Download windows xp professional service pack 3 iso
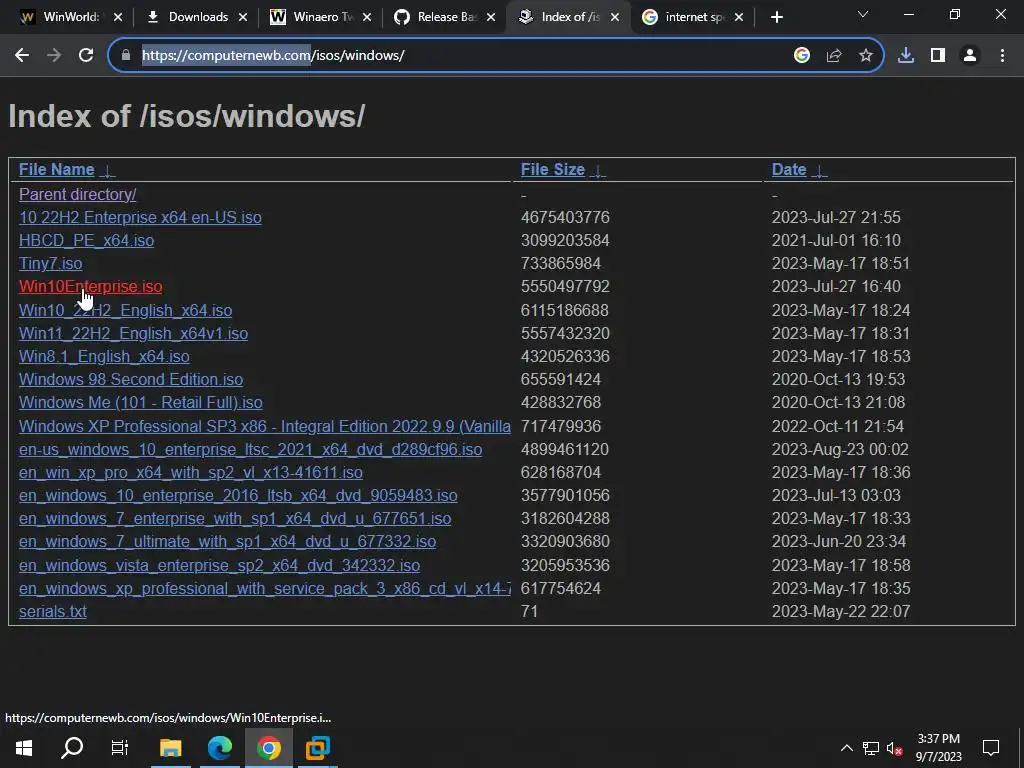 pos(264,589)
